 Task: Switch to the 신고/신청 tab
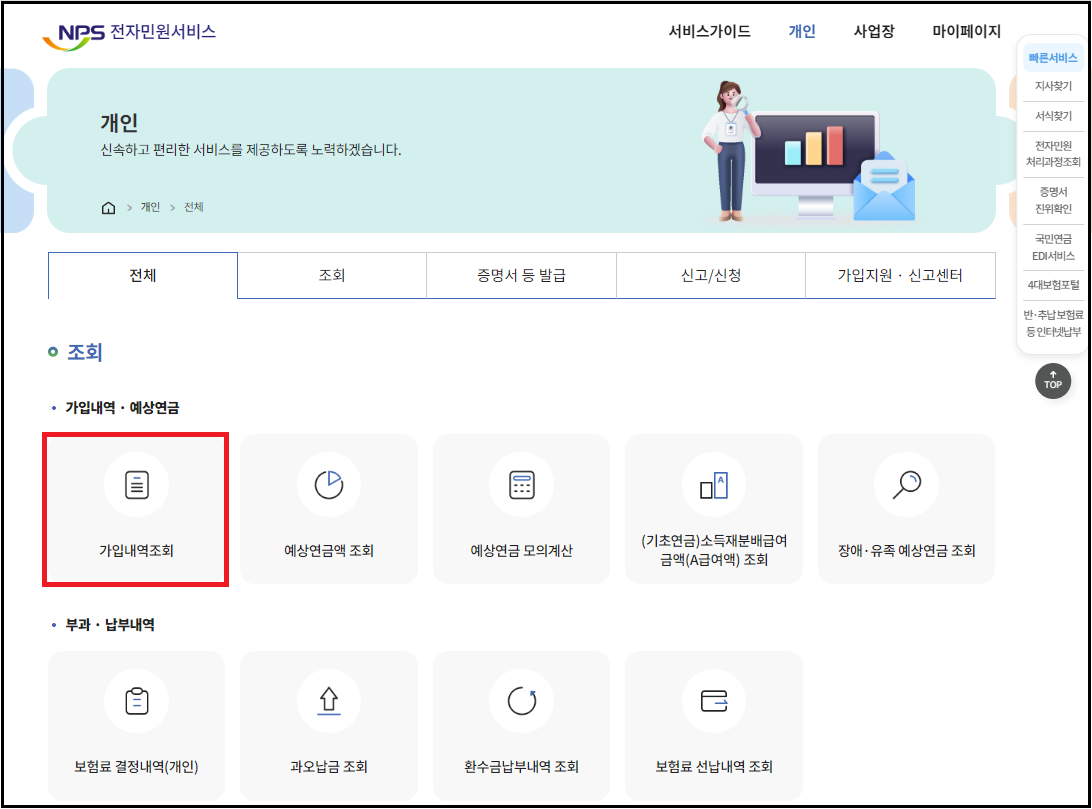711,276
